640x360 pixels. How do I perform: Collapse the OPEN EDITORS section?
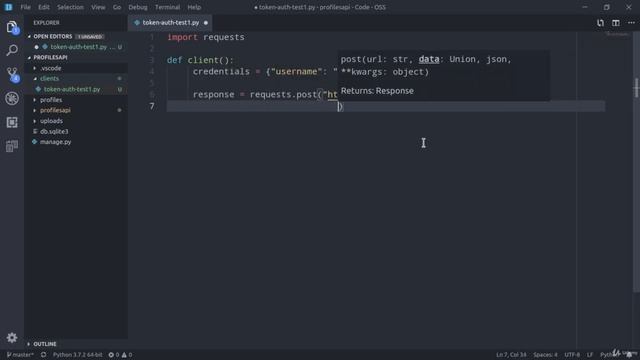click(52, 36)
